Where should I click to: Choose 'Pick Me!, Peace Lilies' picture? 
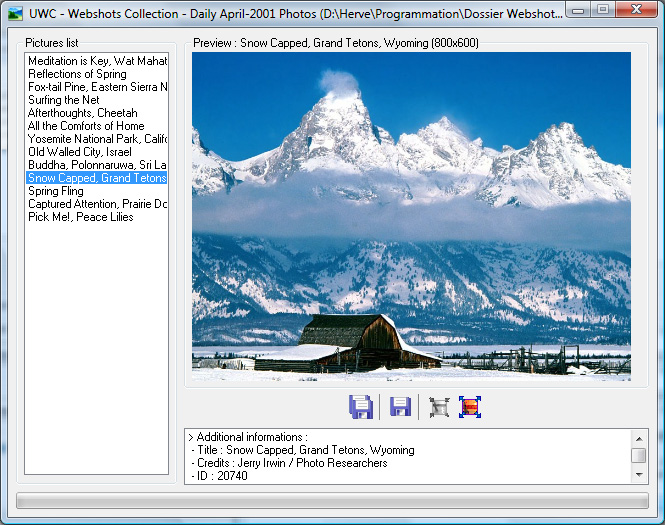[x=97, y=217]
